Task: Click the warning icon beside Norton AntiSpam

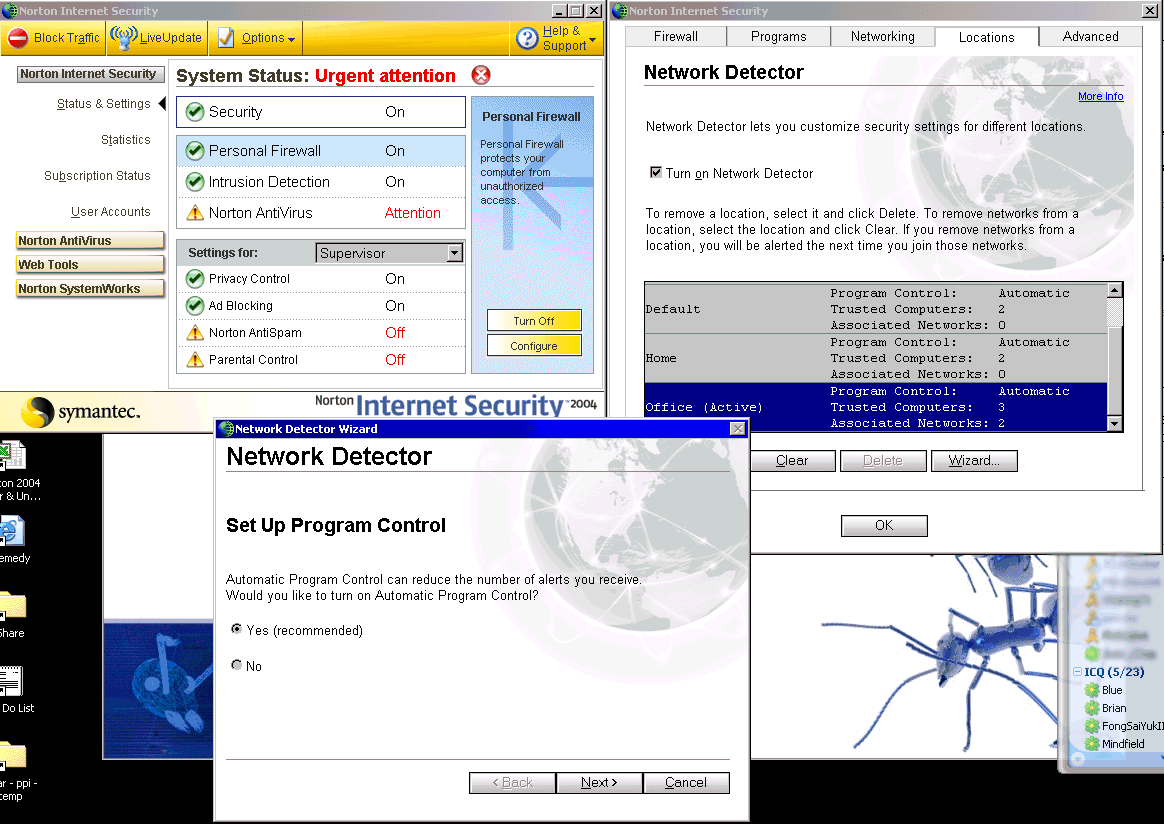Action: pyautogui.click(x=194, y=333)
